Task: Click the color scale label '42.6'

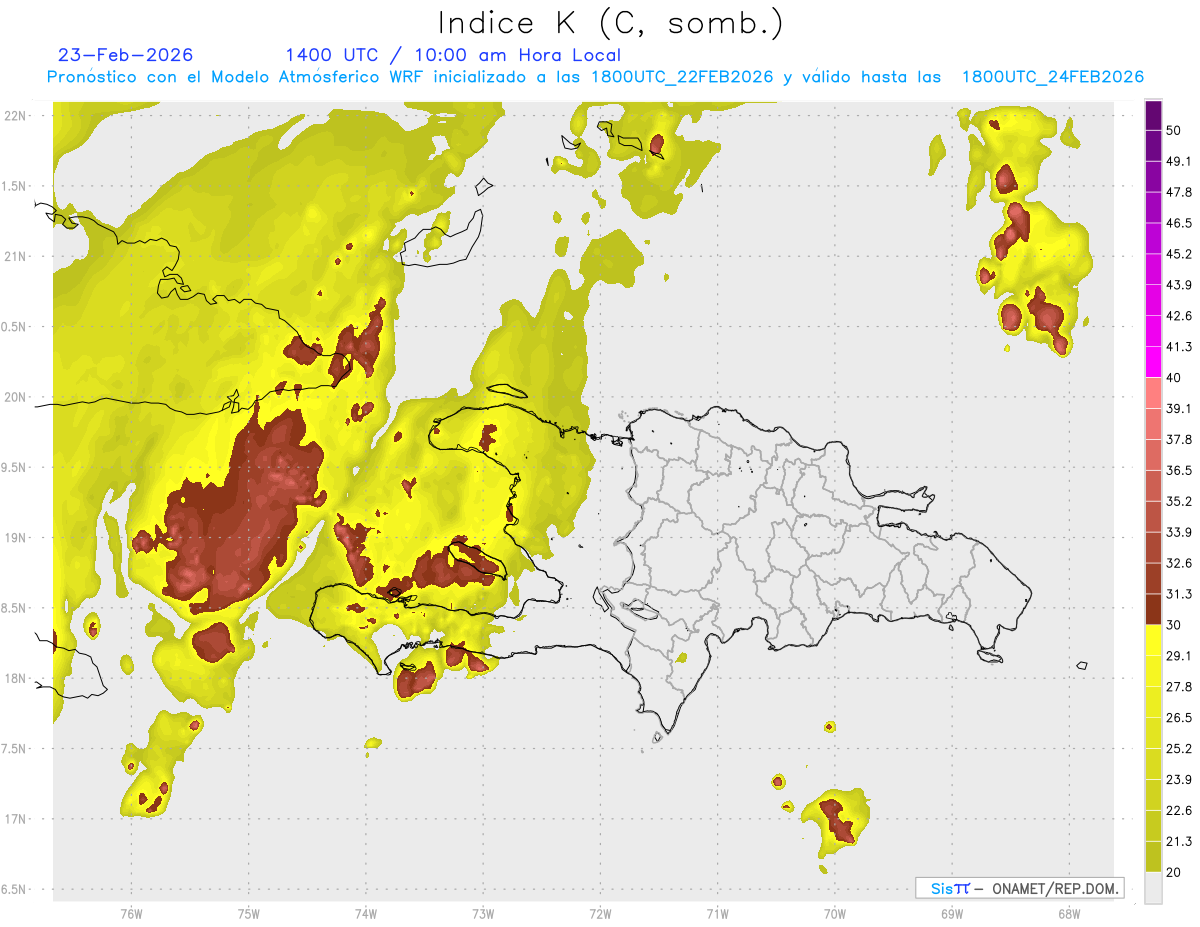Action: (1179, 316)
